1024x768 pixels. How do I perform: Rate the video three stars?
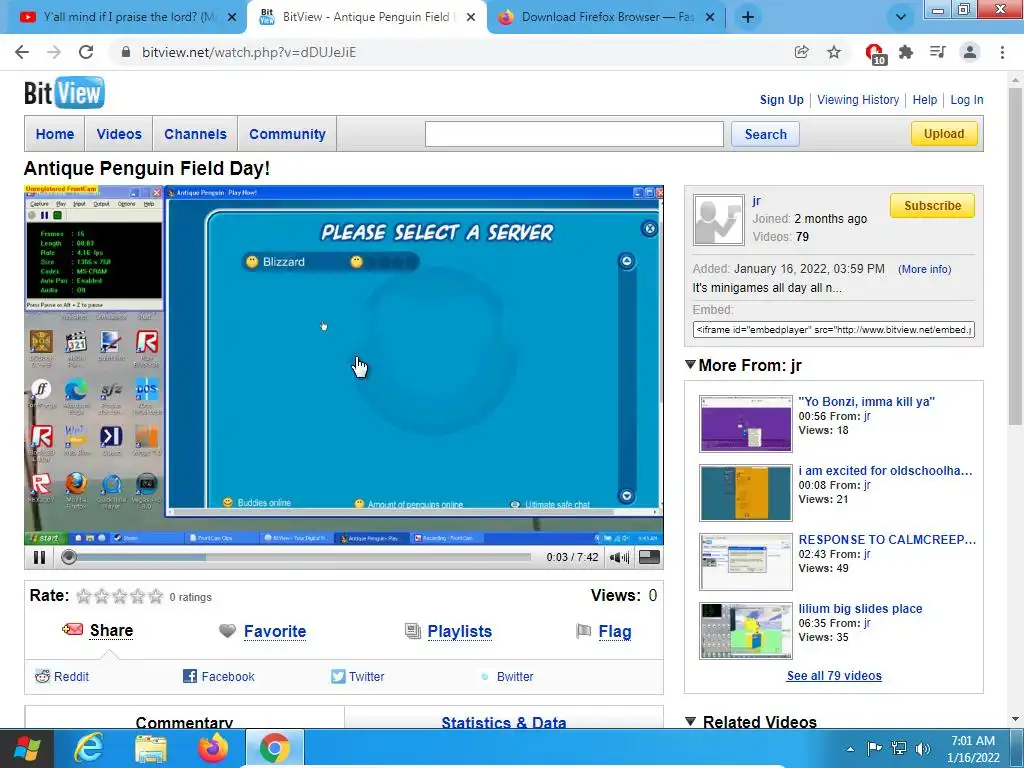120,596
